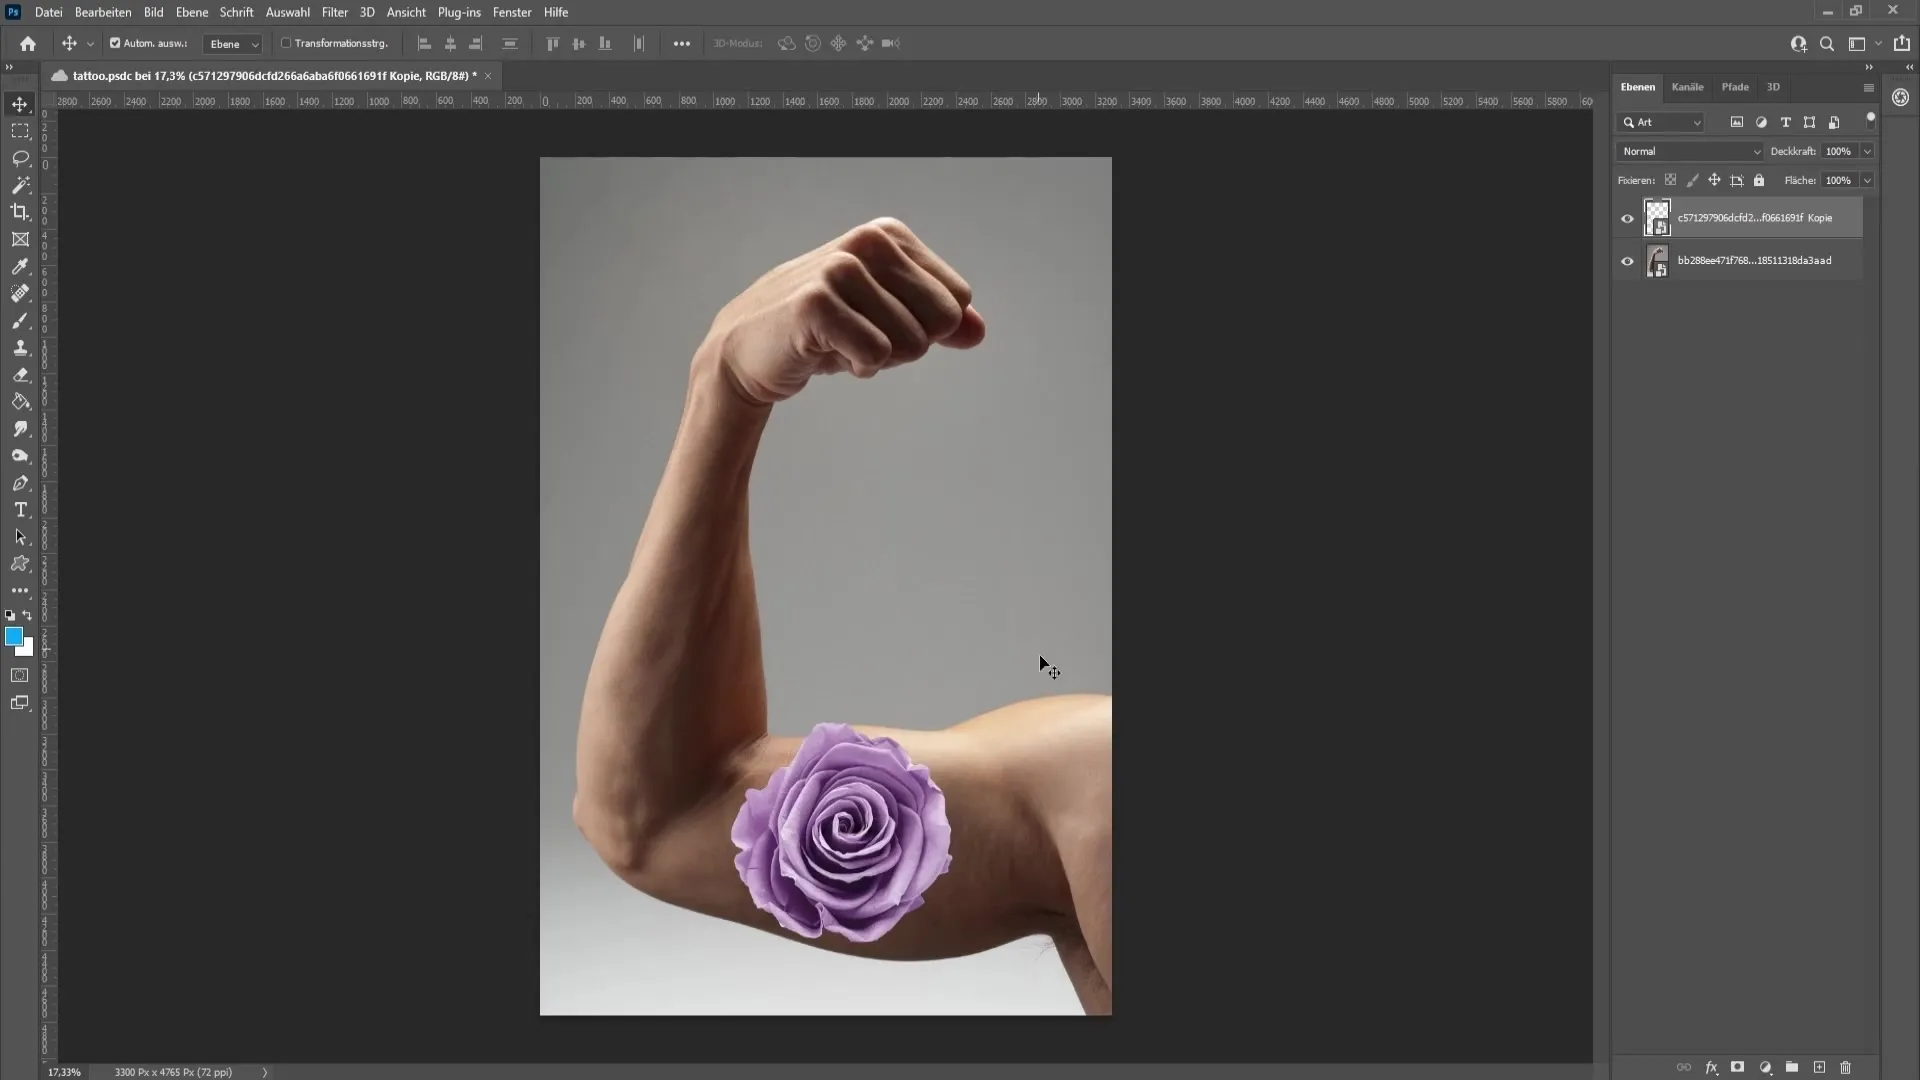Expand the Fläche fill slider arrow
Screen dimensions: 1920x1080
click(x=1867, y=180)
